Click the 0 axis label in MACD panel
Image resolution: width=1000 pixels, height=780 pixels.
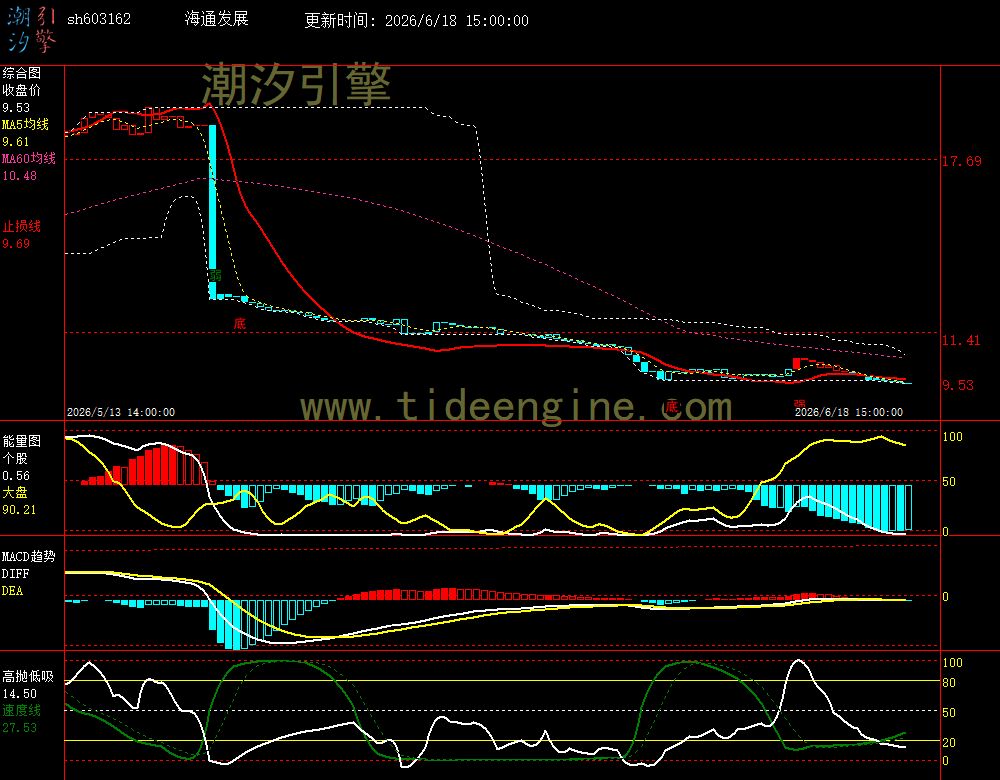pyautogui.click(x=946, y=596)
